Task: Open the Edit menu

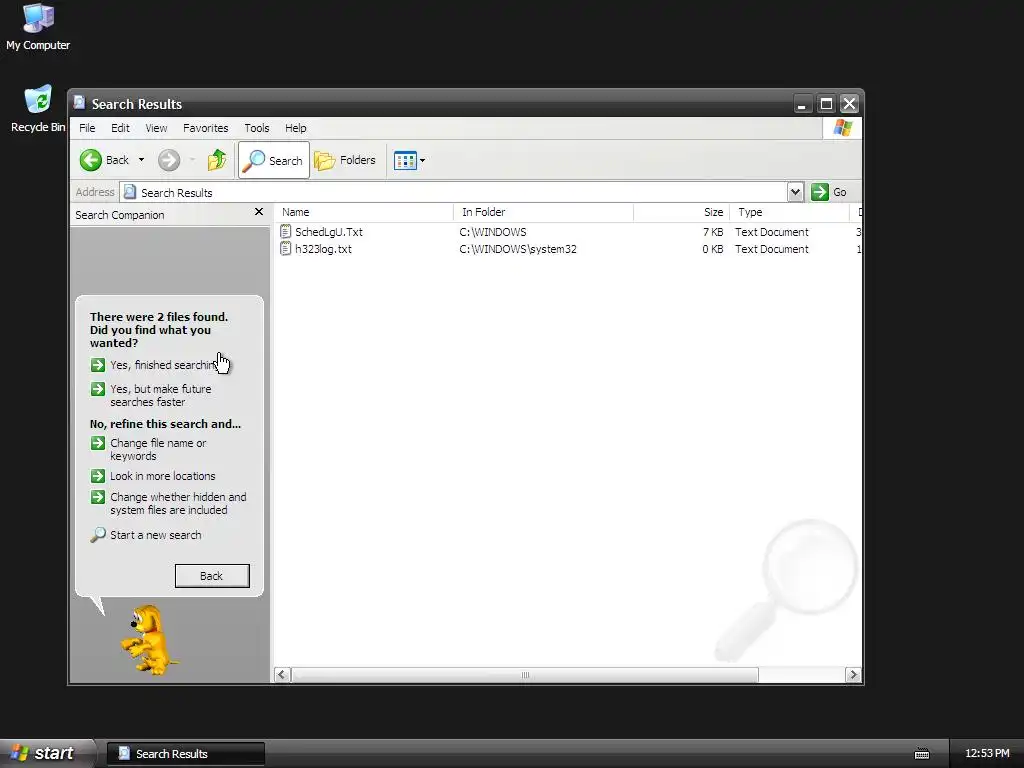Action: coord(120,128)
